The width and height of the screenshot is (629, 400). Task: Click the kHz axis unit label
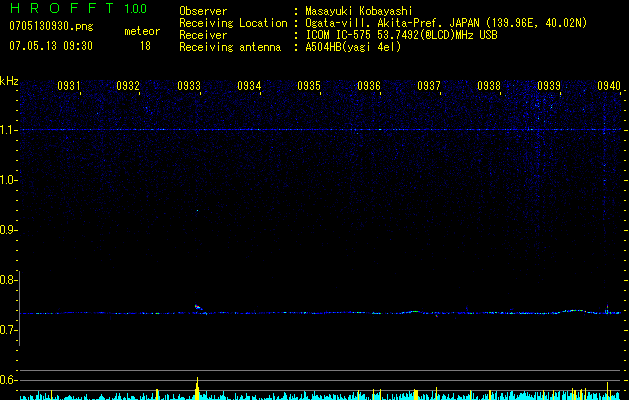[9, 81]
